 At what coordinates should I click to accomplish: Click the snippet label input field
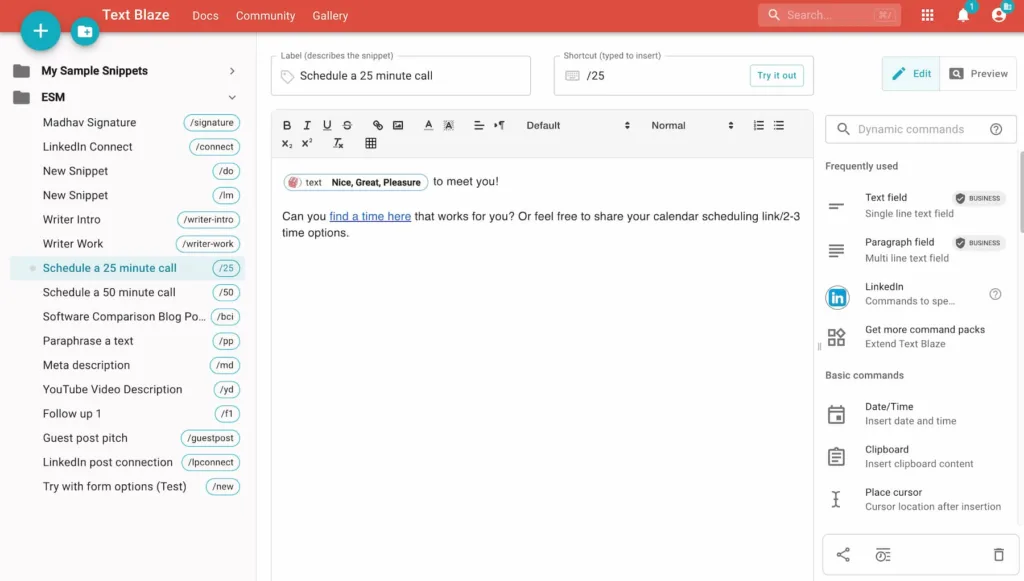coord(401,76)
